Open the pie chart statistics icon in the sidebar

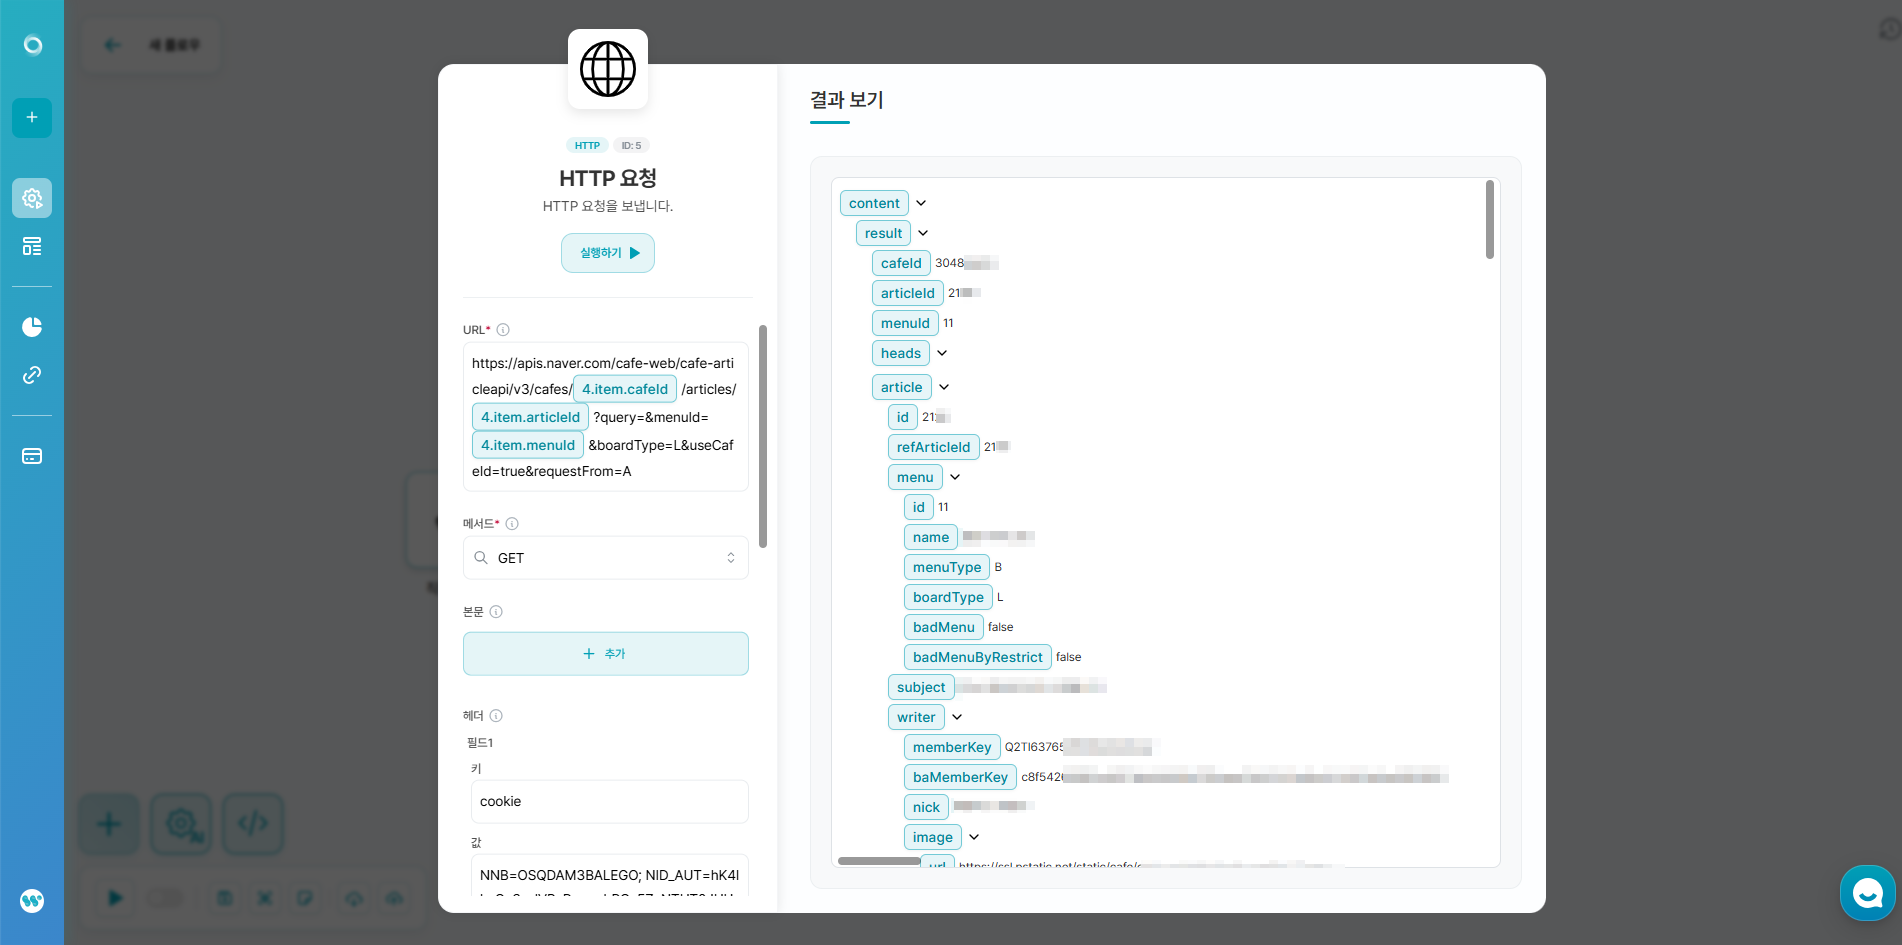click(32, 327)
